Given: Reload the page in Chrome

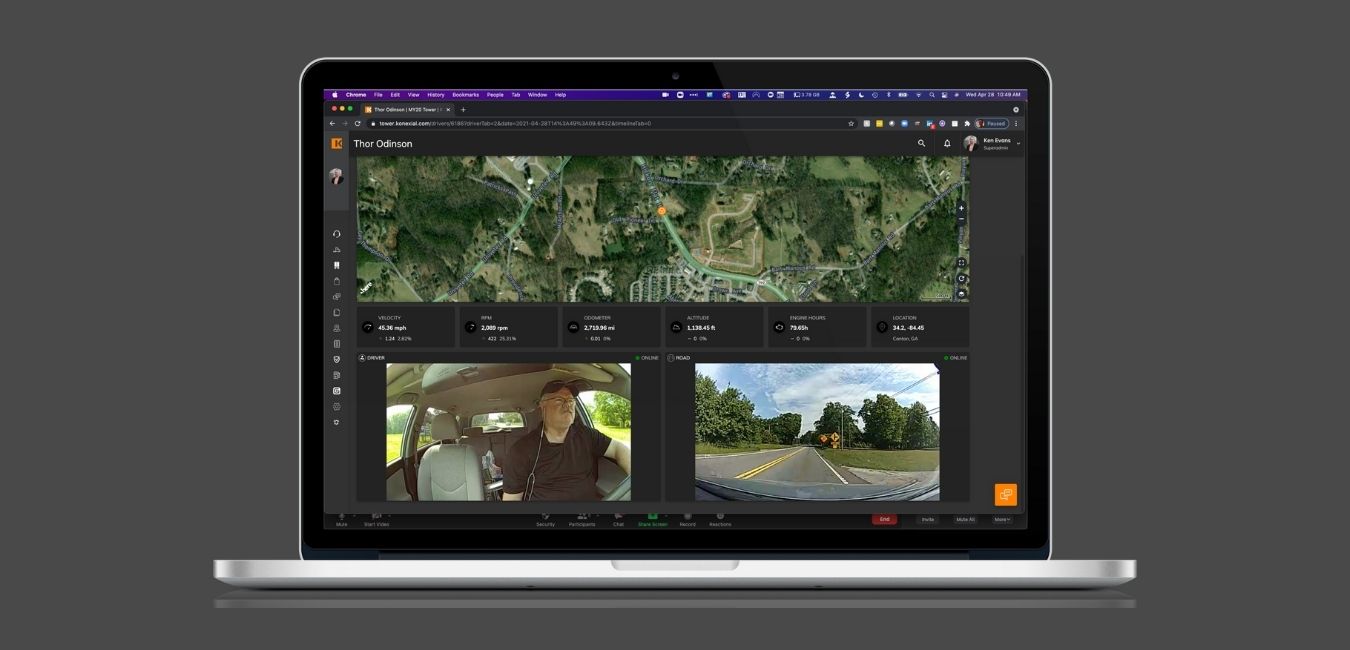Looking at the screenshot, I should click(357, 123).
